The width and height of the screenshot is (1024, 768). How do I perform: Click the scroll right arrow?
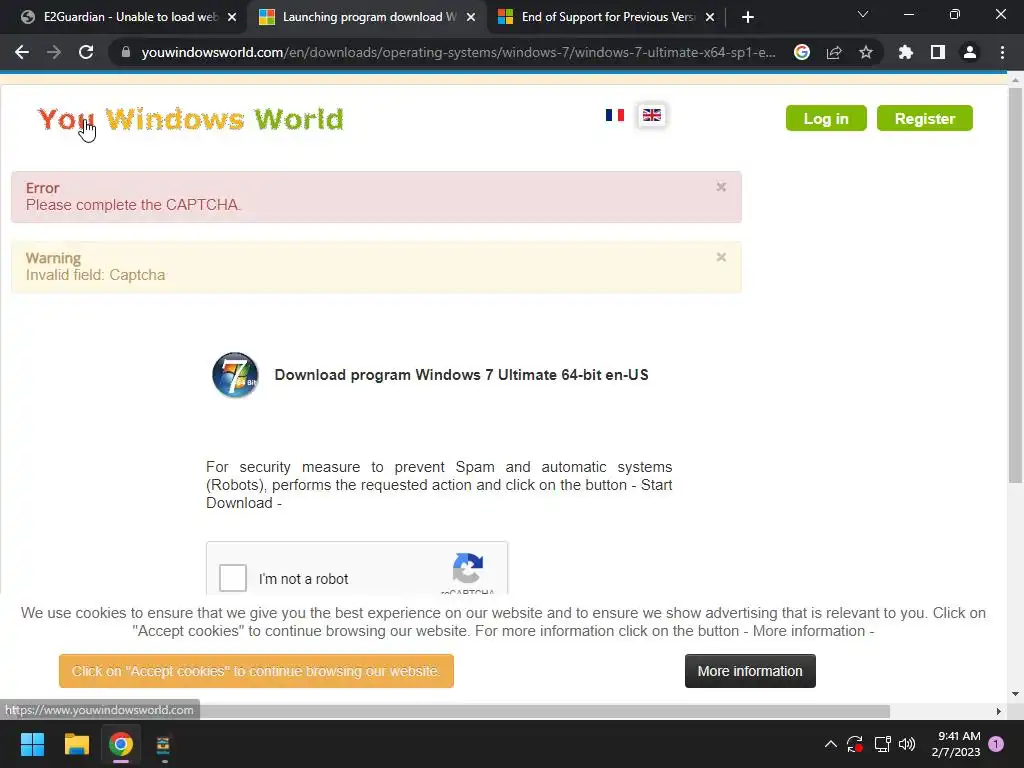click(x=999, y=711)
